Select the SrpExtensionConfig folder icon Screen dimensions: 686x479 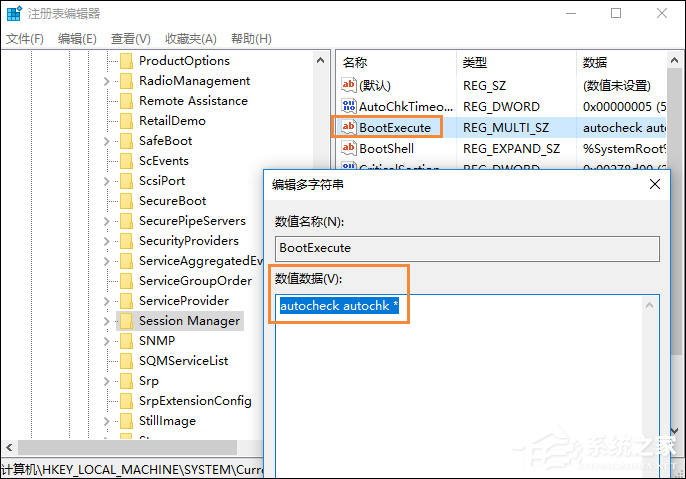click(x=126, y=401)
